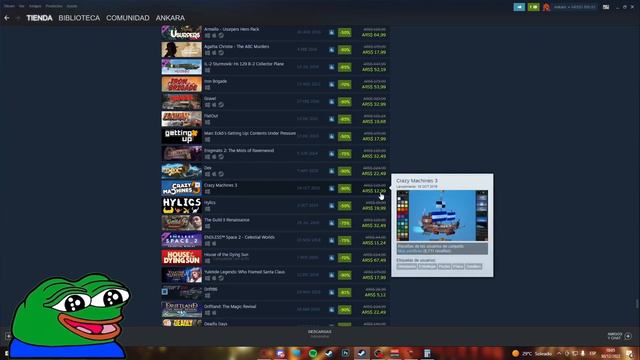
Task: Open the ANKARA profile tab
Action: coord(170,18)
